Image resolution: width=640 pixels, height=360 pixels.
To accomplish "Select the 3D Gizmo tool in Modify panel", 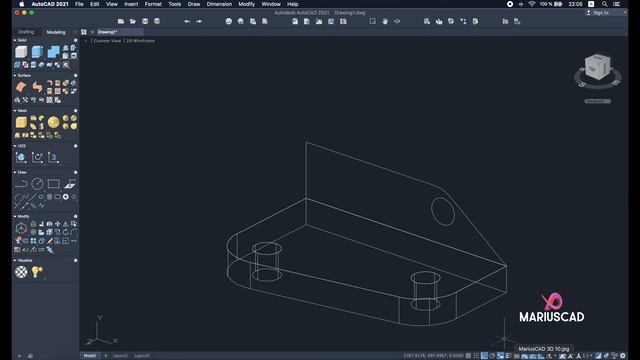I will pos(21,228).
